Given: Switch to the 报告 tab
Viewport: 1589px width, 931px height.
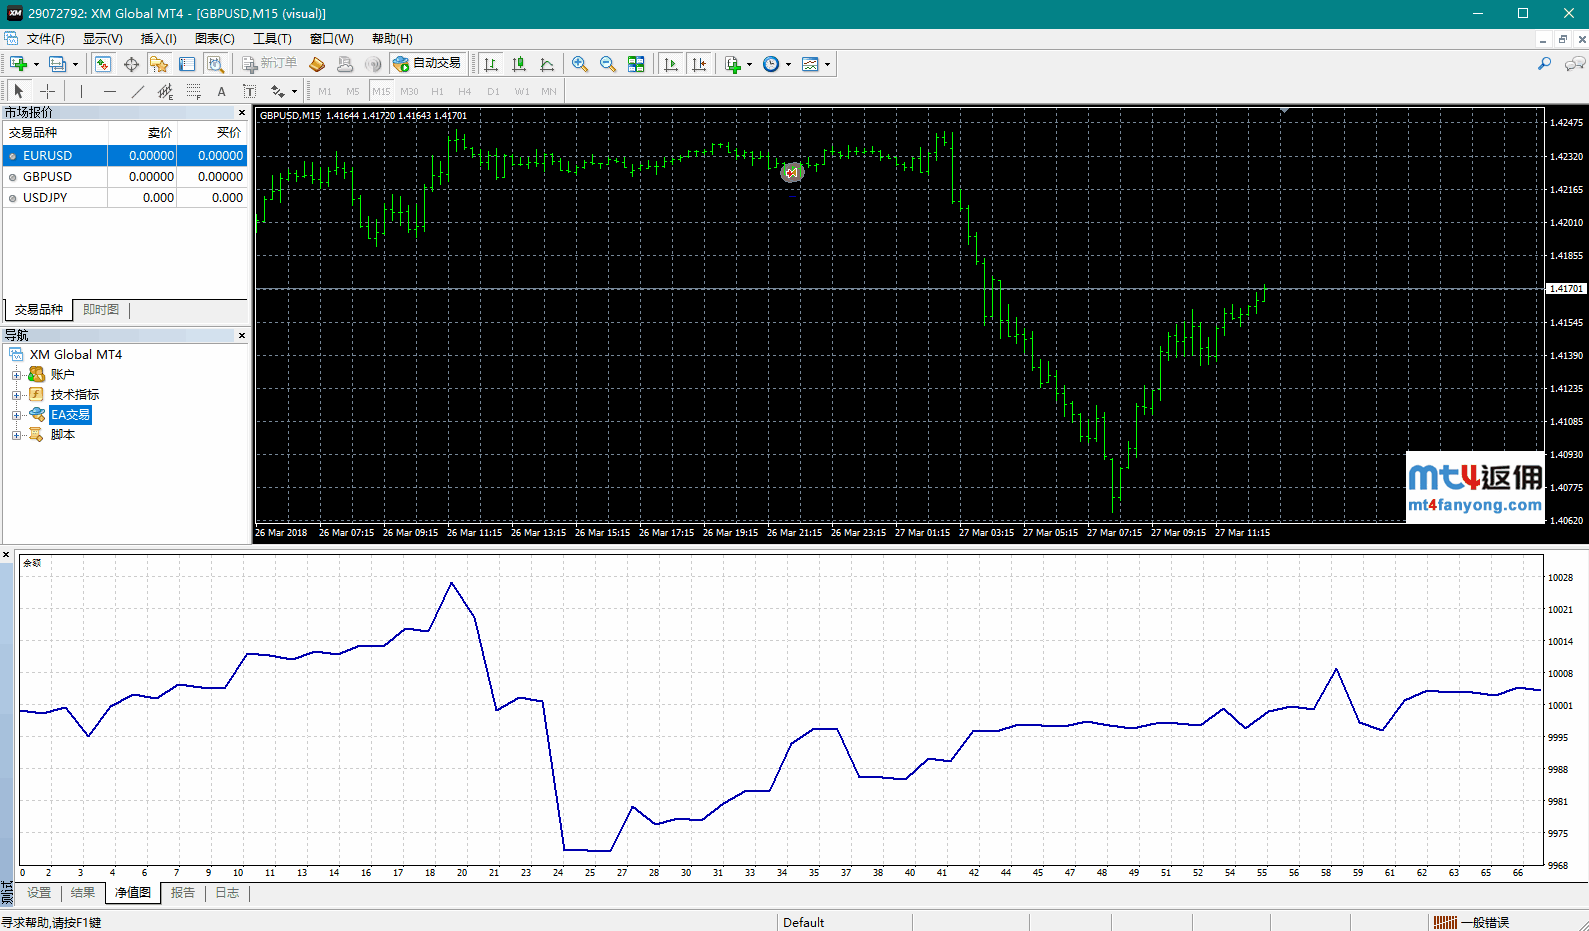Looking at the screenshot, I should pyautogui.click(x=183, y=893).
